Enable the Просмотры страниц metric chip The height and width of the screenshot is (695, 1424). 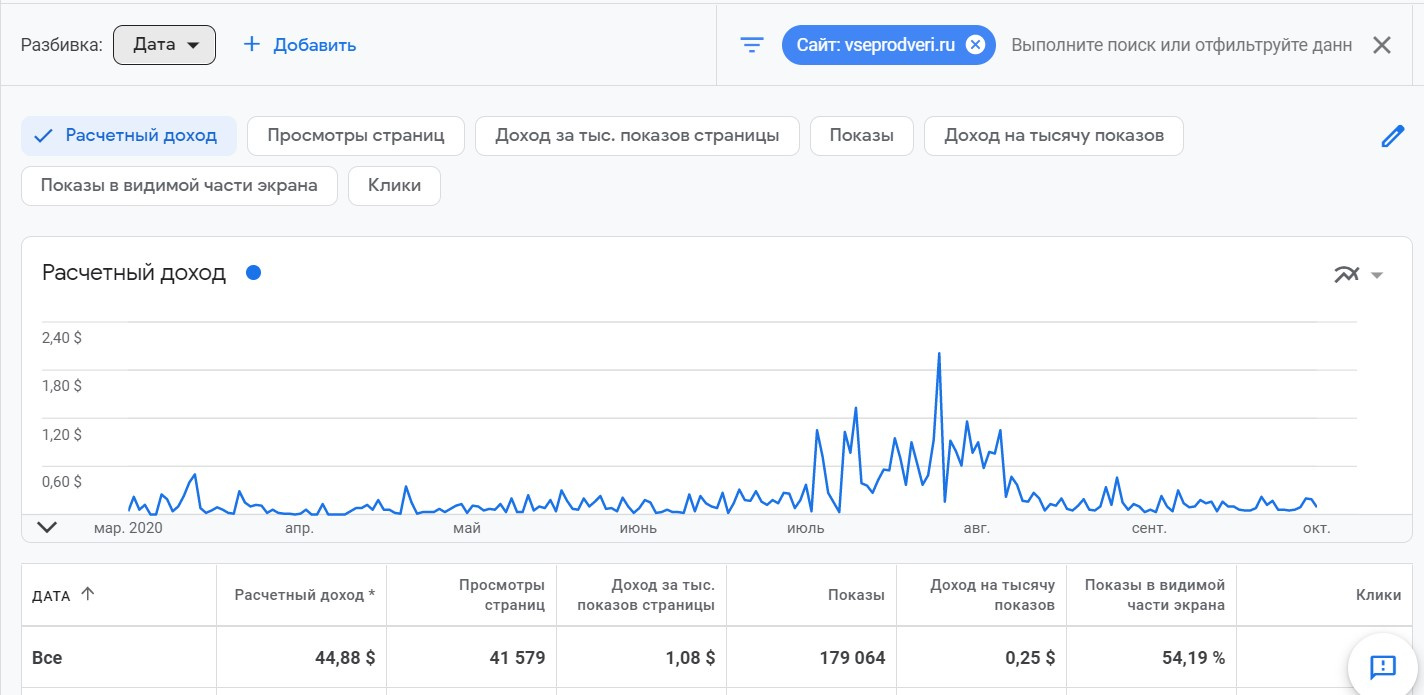coord(355,136)
